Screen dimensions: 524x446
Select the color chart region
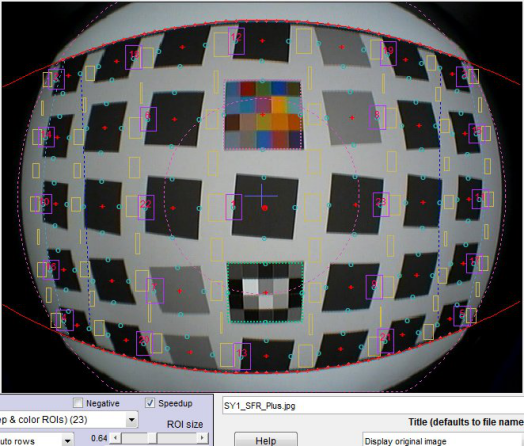(263, 115)
